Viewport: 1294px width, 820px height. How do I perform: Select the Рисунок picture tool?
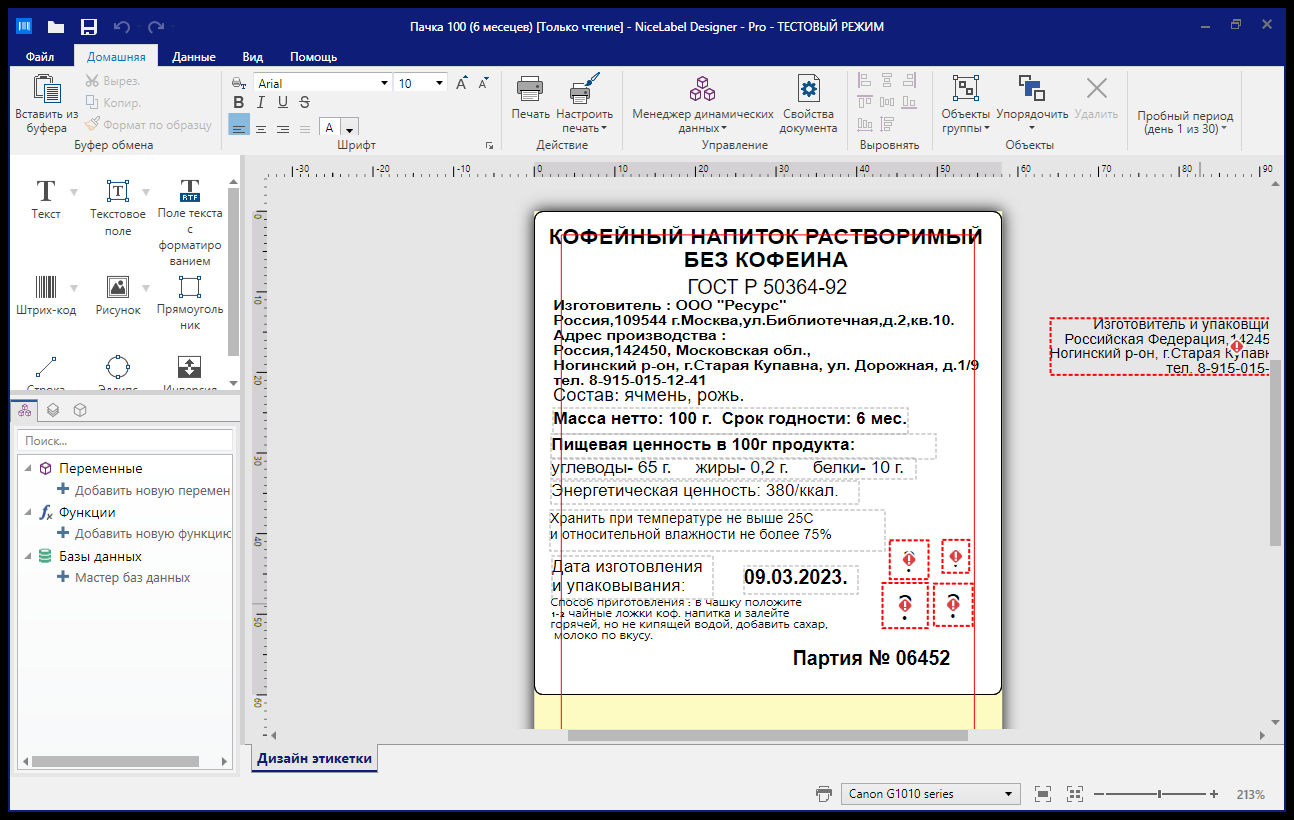pos(118,295)
